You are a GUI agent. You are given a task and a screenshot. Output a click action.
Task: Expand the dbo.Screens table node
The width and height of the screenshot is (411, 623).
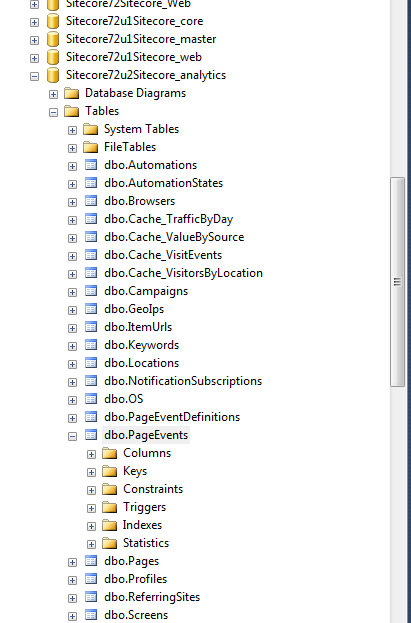pos(72,616)
